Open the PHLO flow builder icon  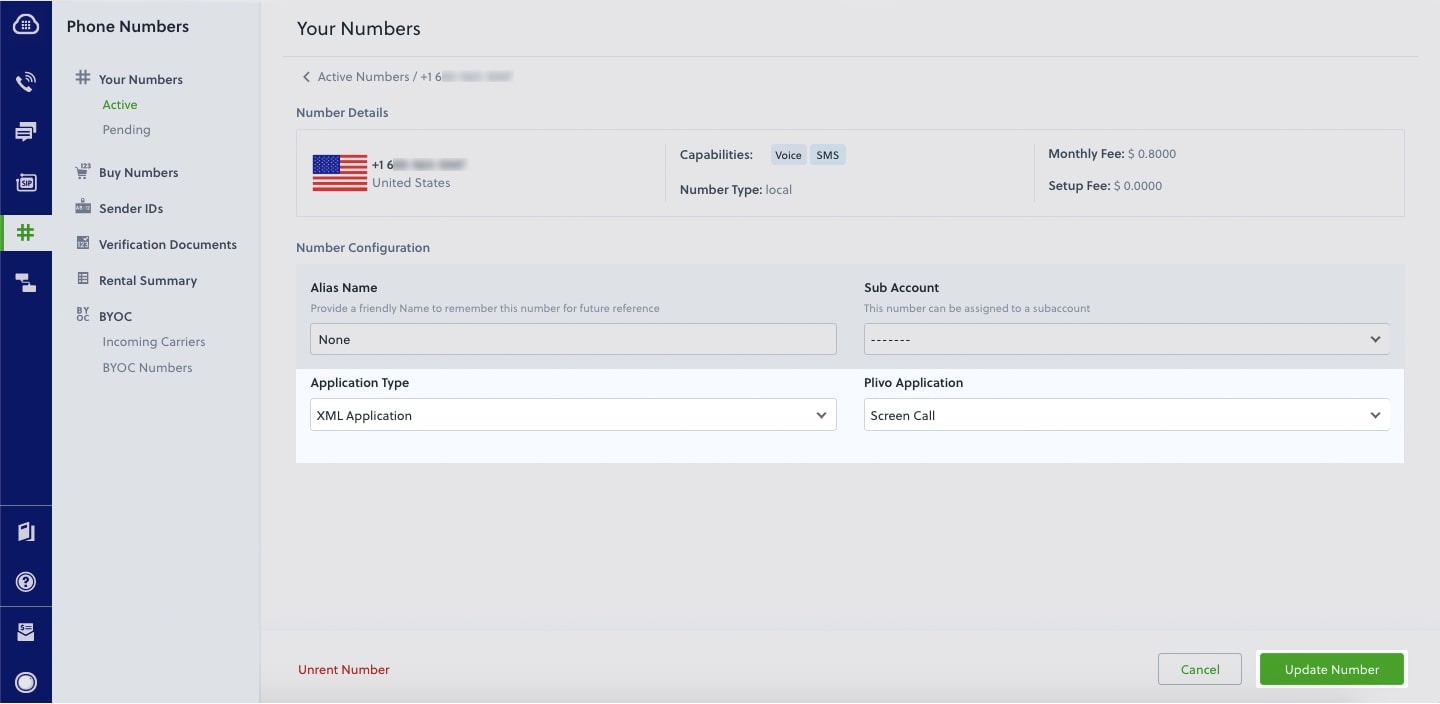25,282
